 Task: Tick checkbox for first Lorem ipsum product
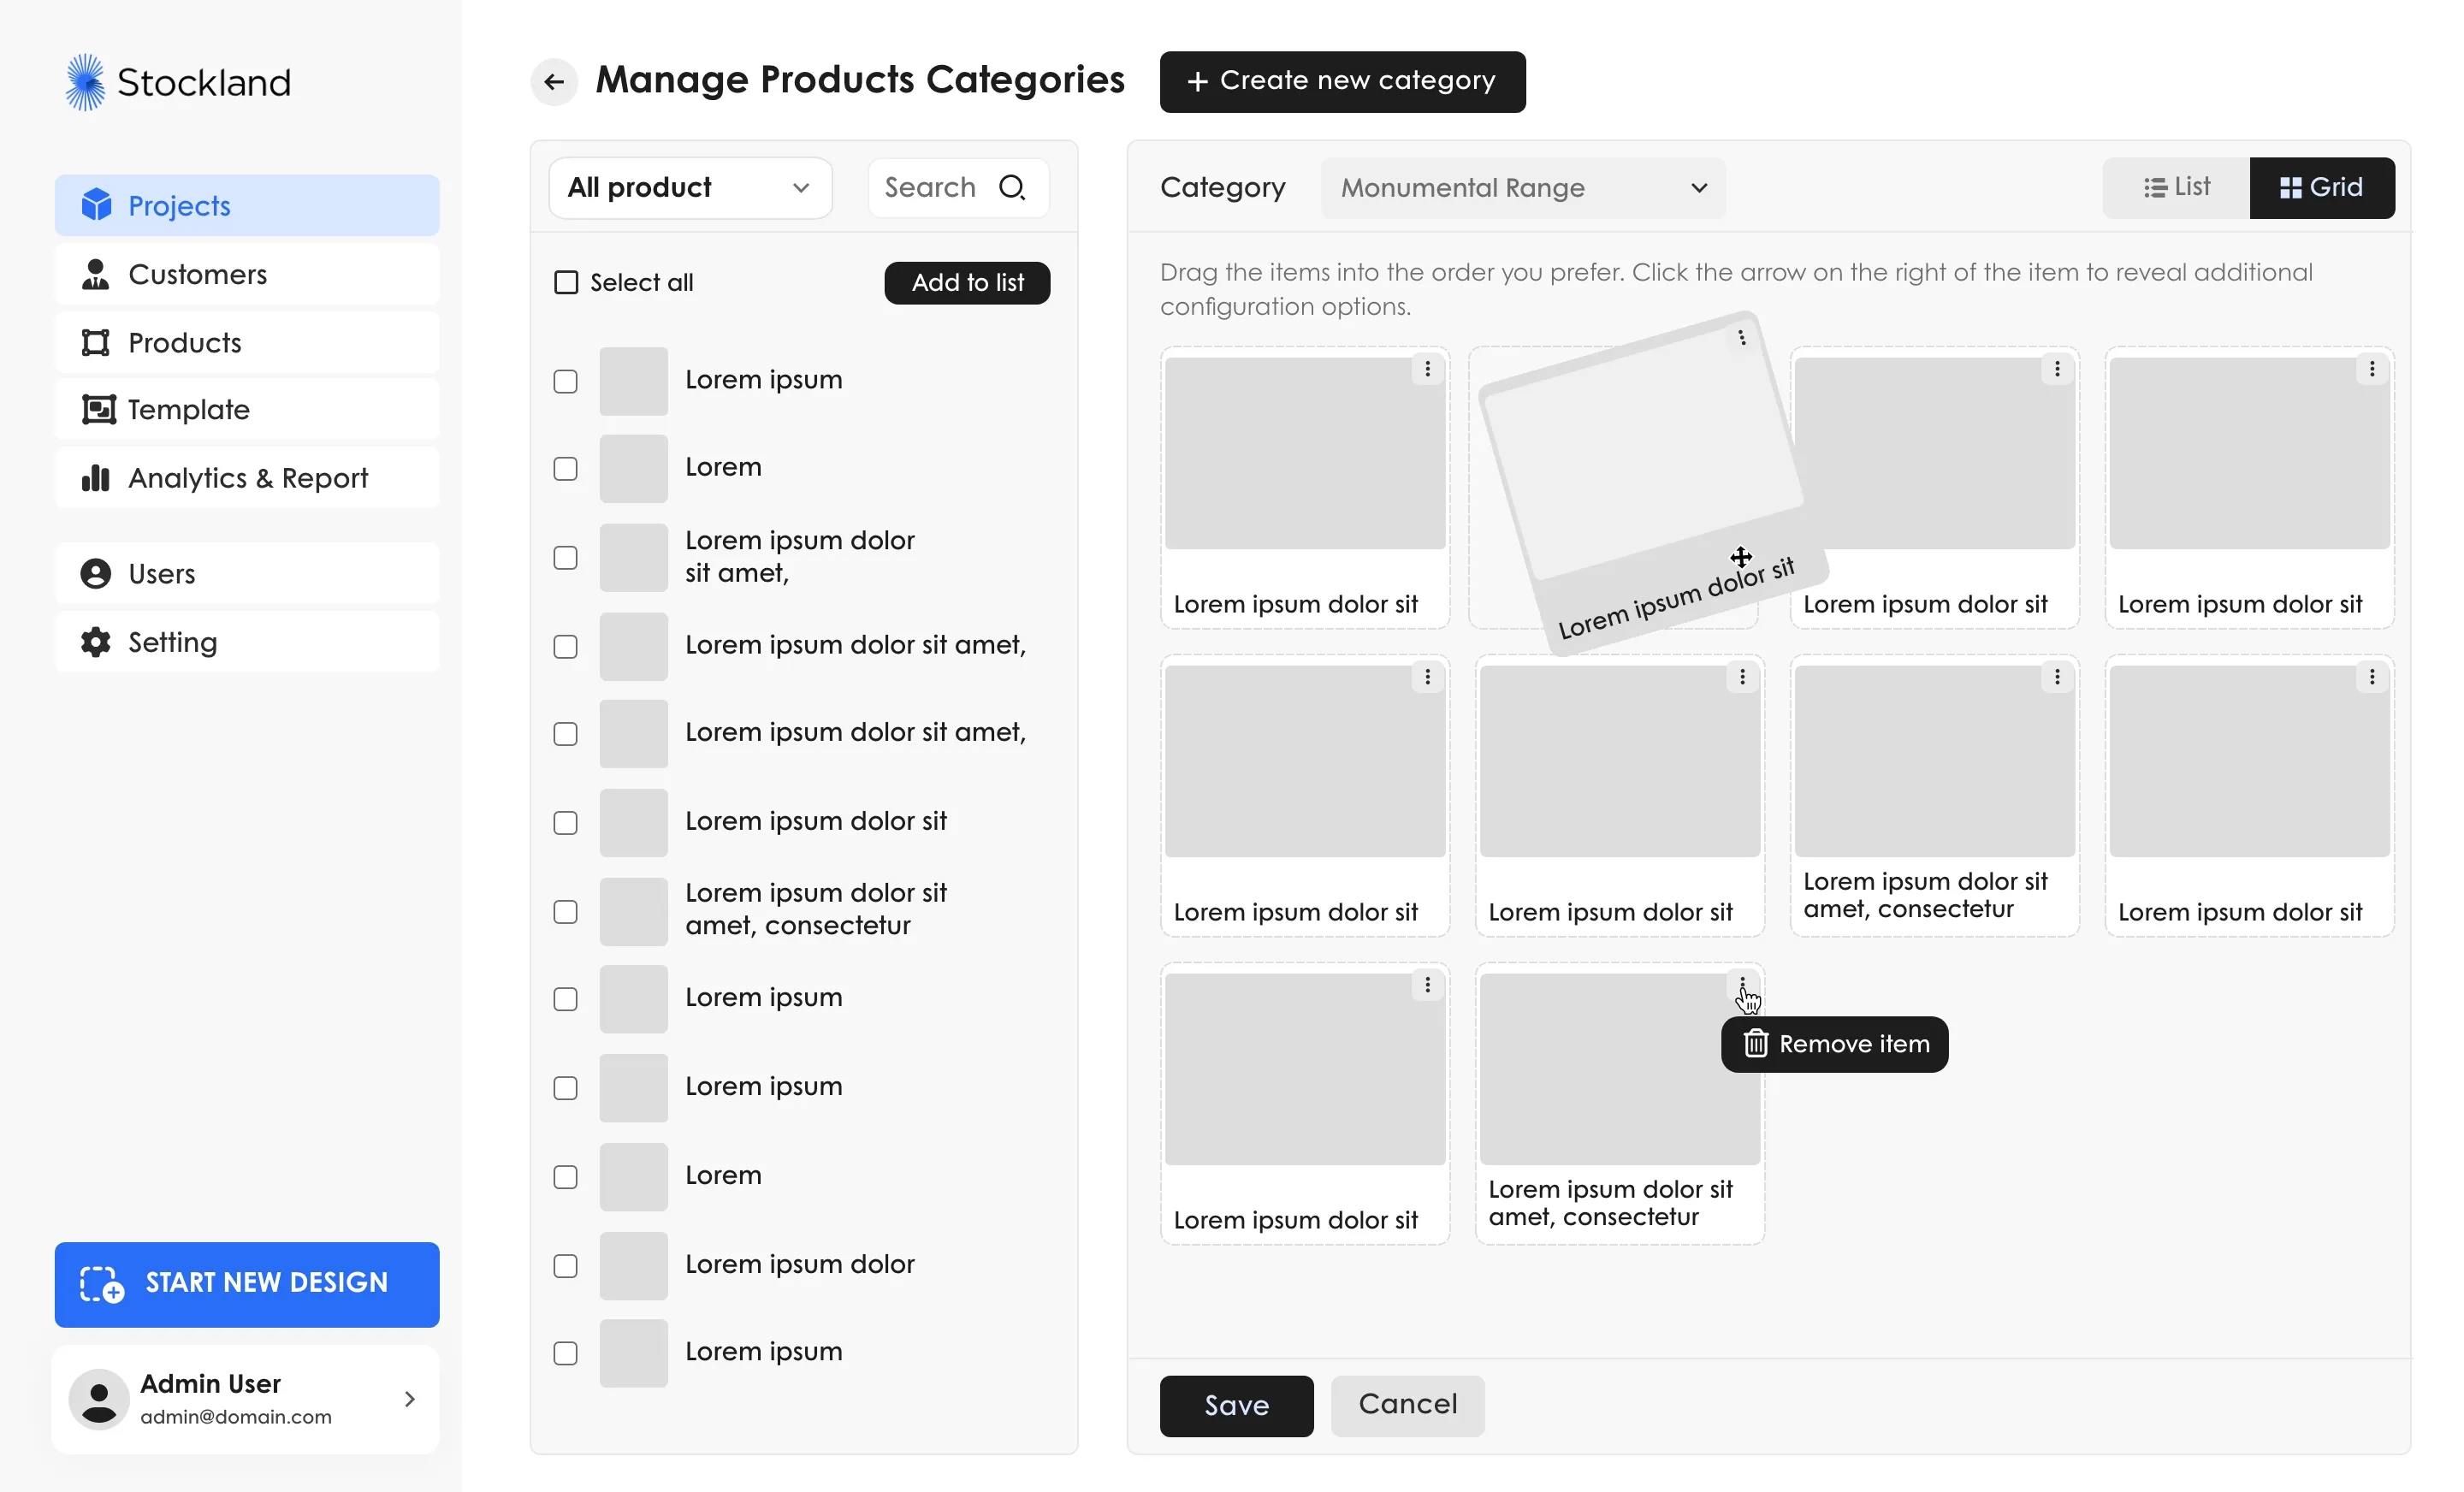tap(566, 381)
